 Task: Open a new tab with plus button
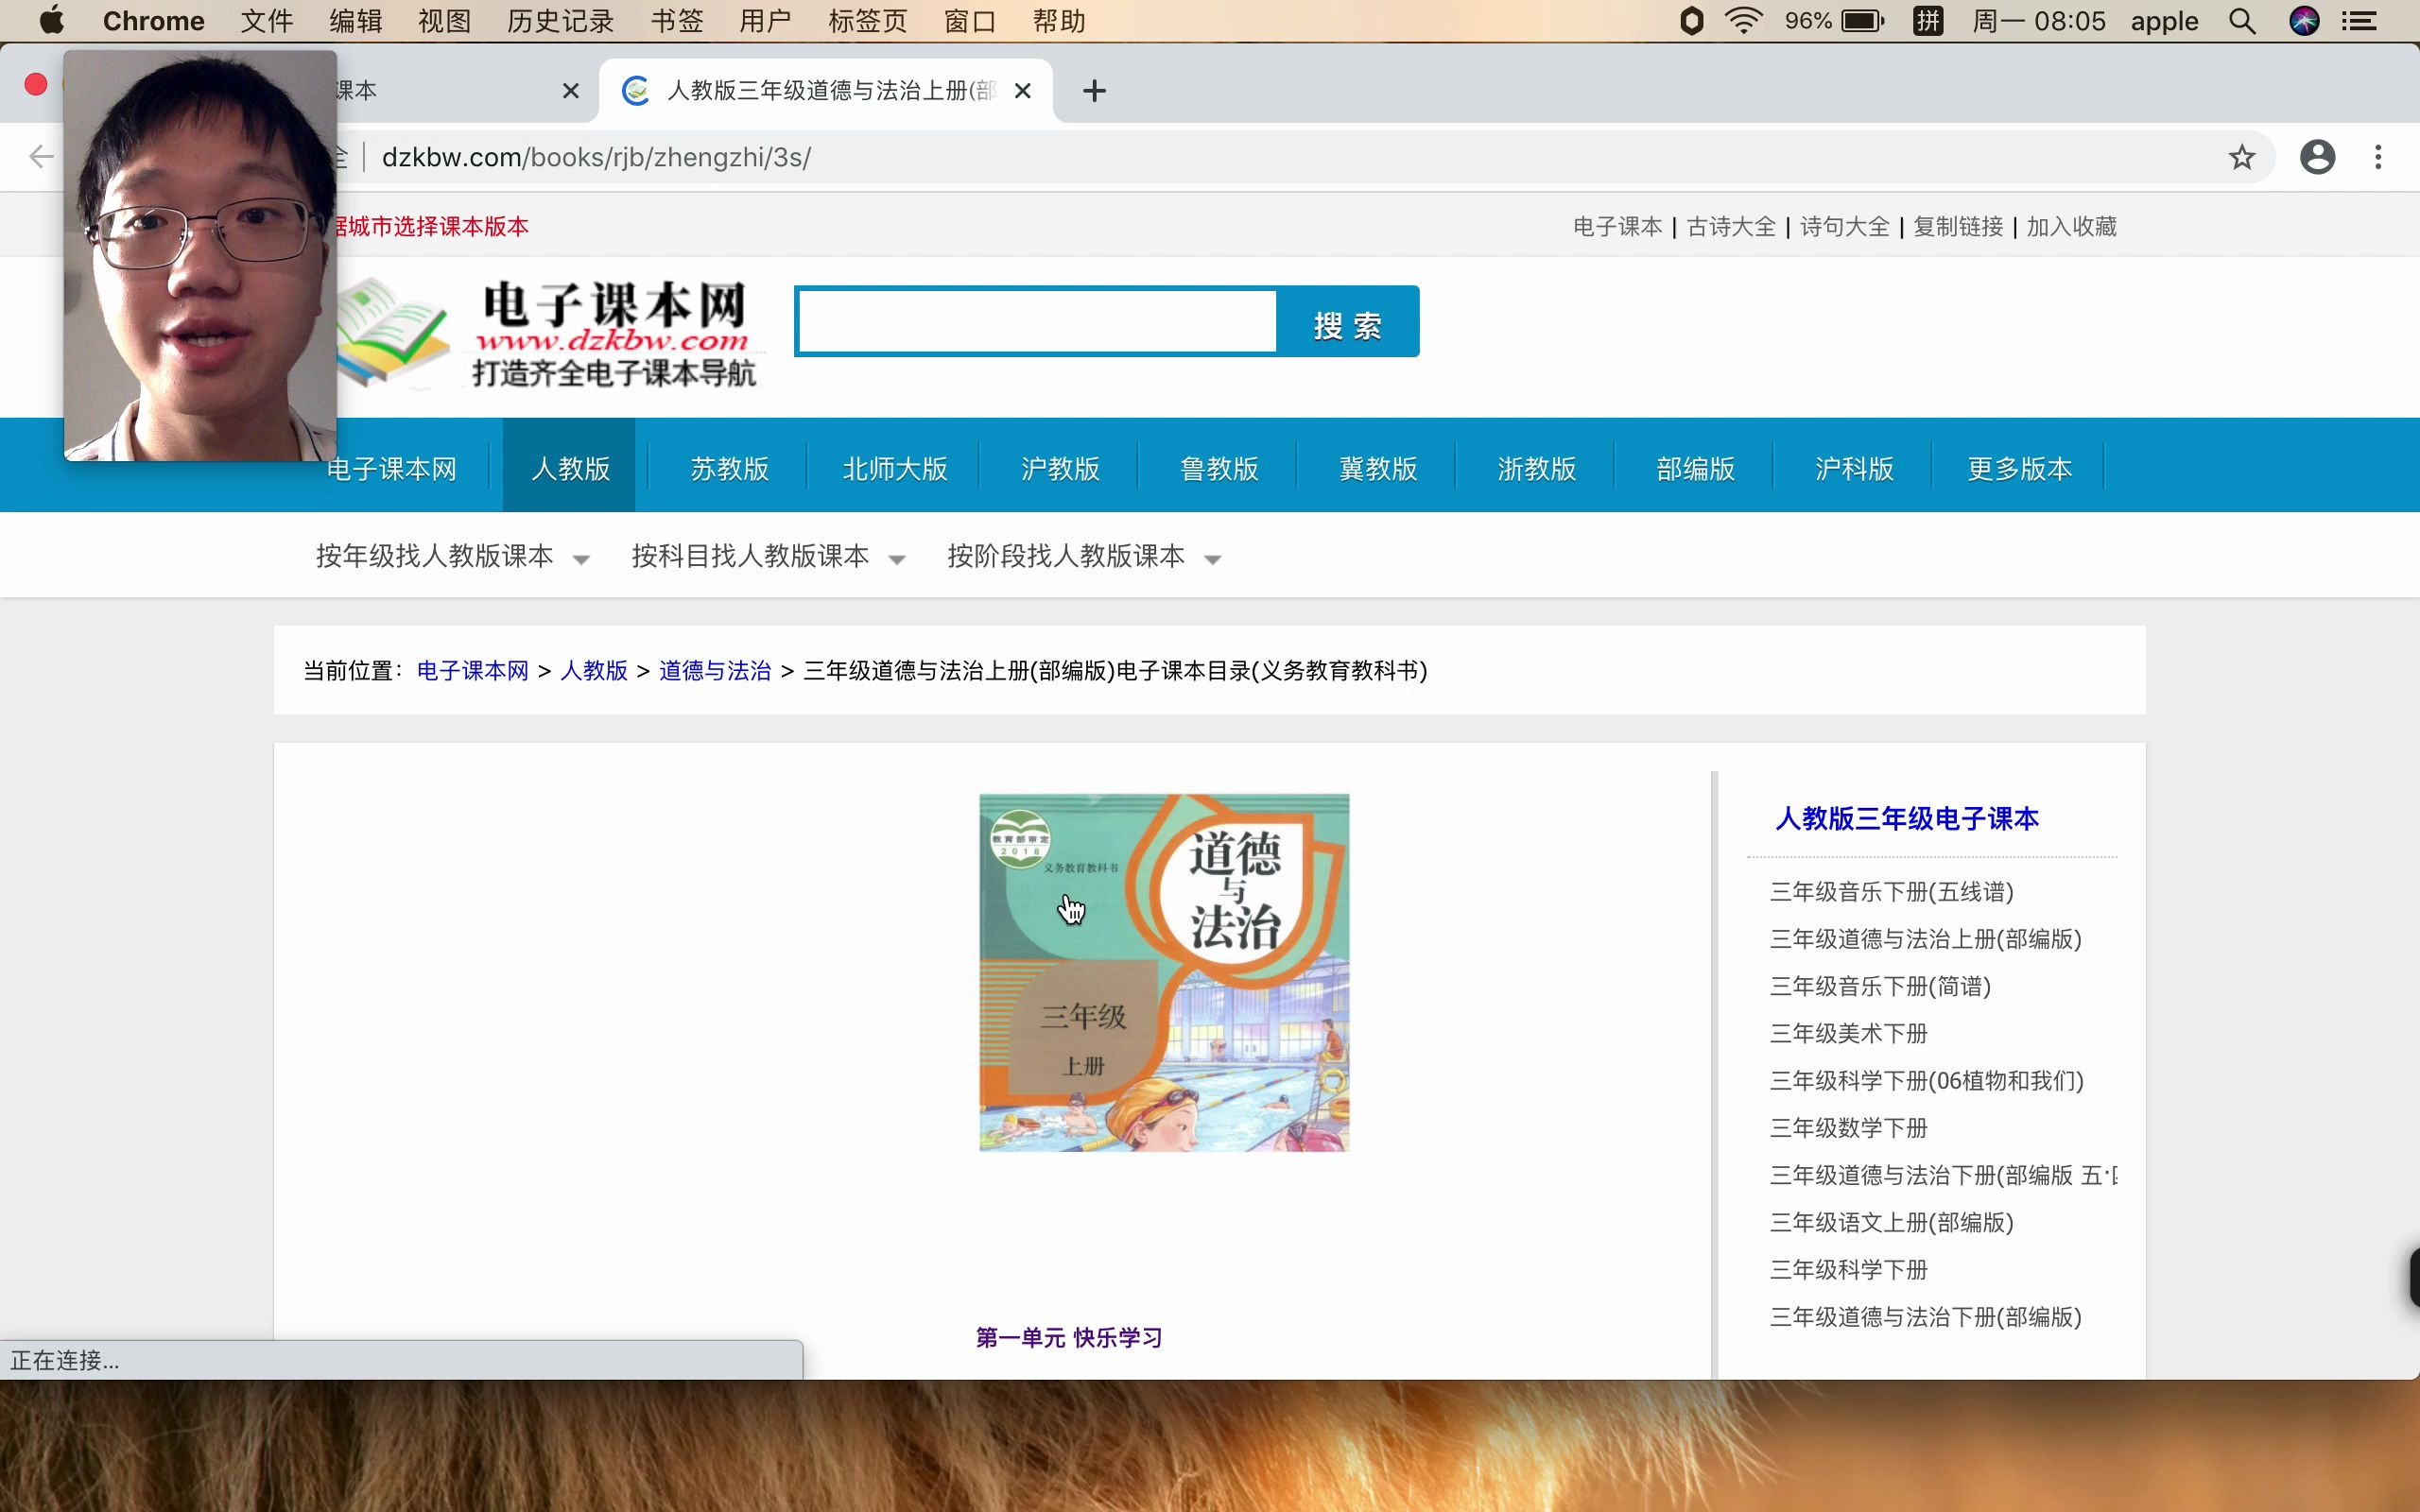pos(1094,91)
